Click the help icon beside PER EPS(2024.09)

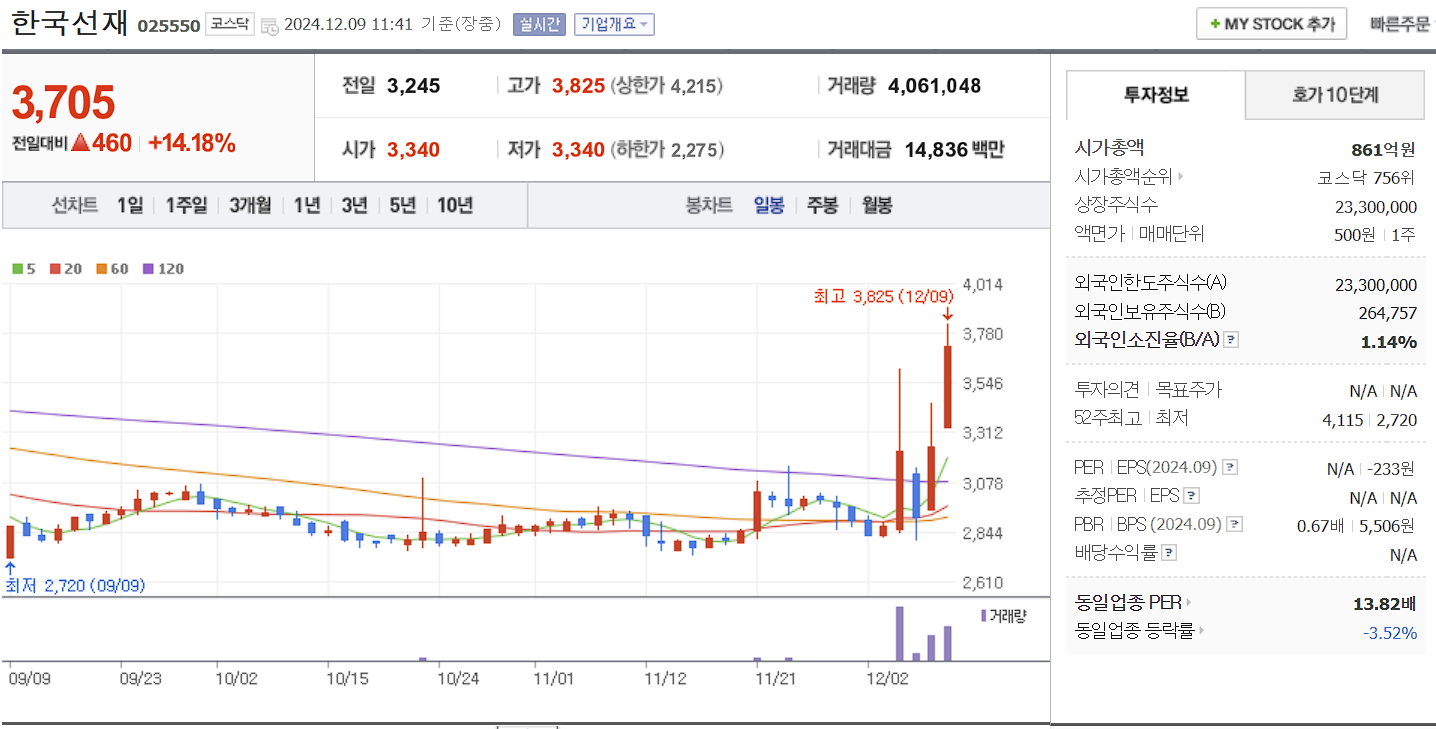[1230, 466]
